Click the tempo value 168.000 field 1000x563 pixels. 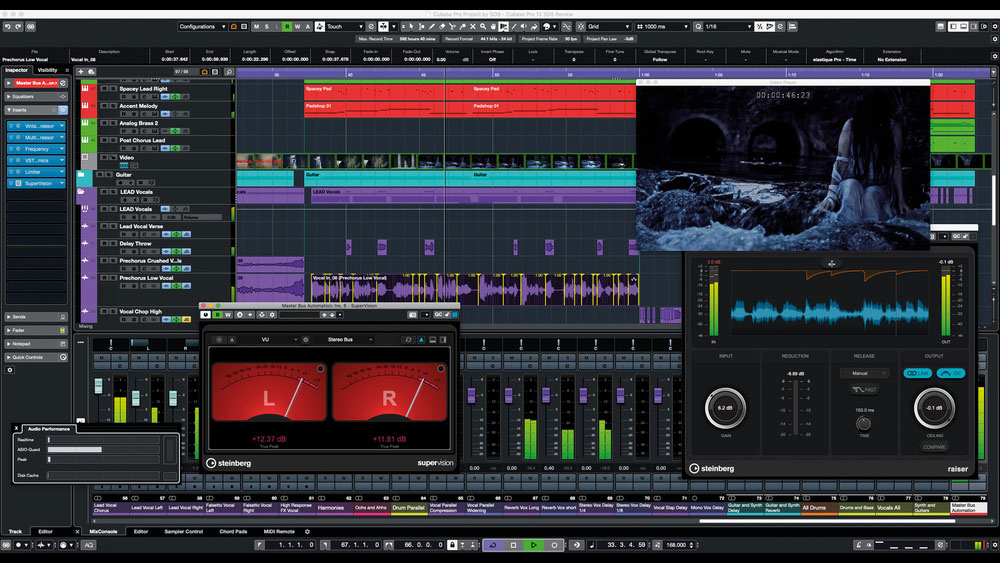(x=675, y=545)
